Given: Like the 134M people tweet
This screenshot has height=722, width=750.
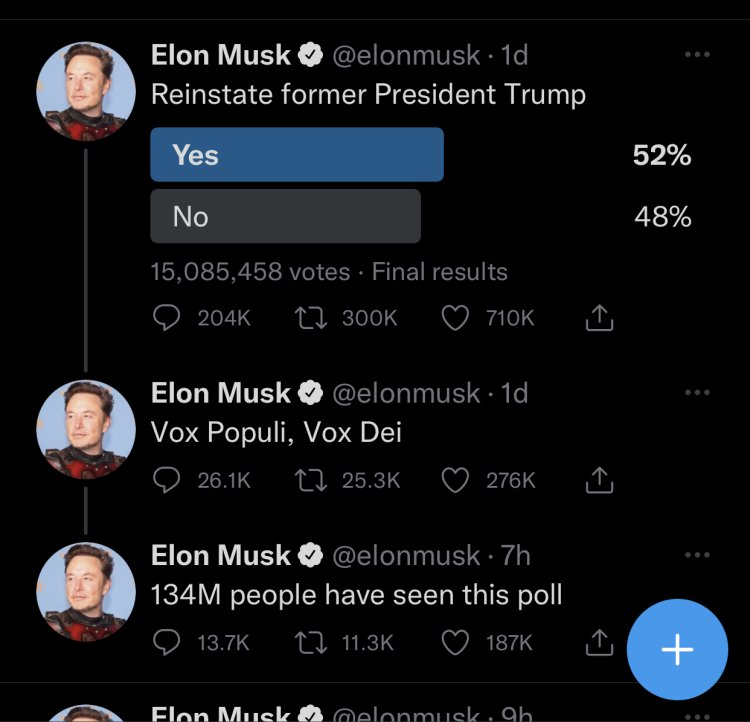Looking at the screenshot, I should (x=455, y=643).
